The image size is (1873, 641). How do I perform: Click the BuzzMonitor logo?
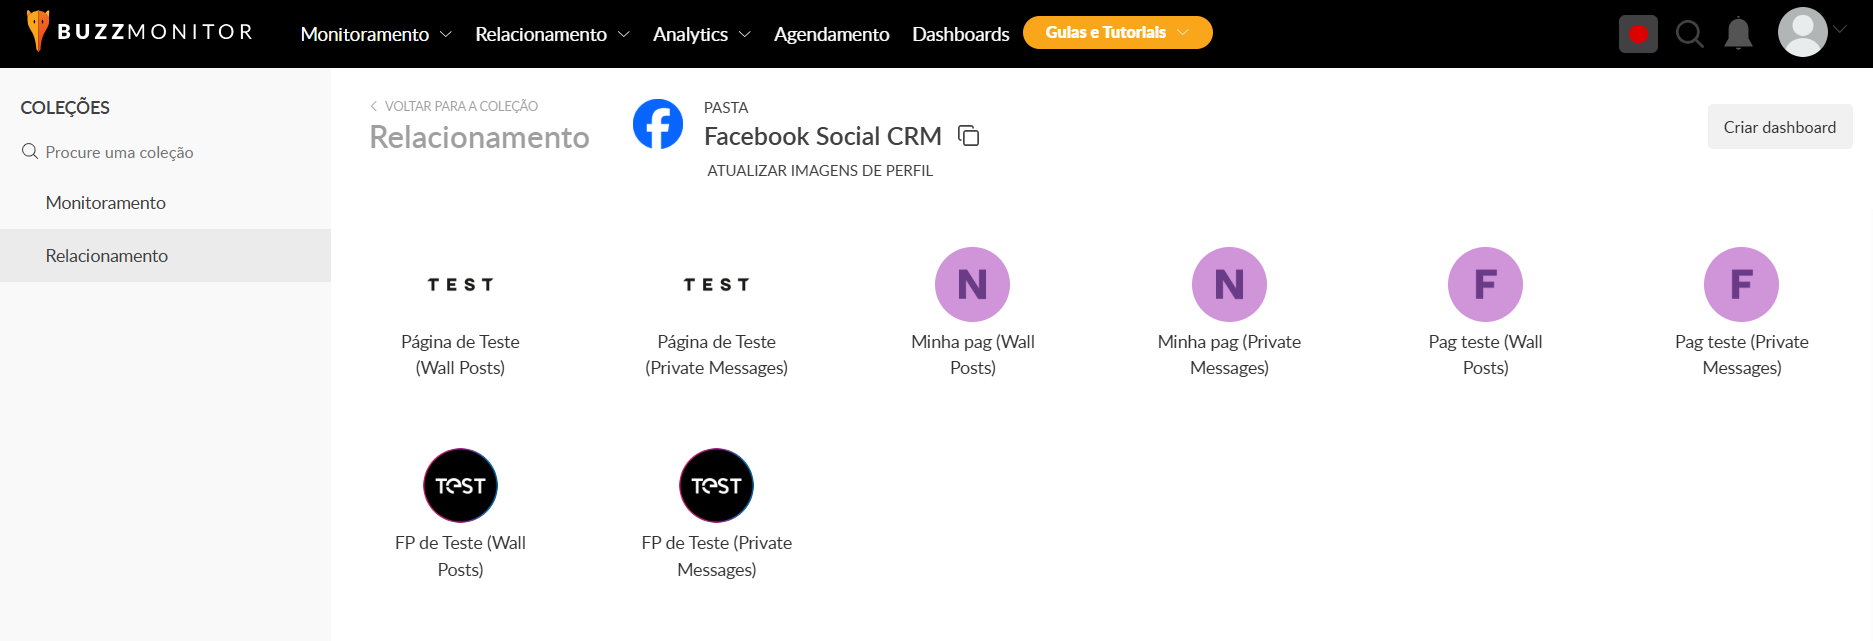click(139, 32)
